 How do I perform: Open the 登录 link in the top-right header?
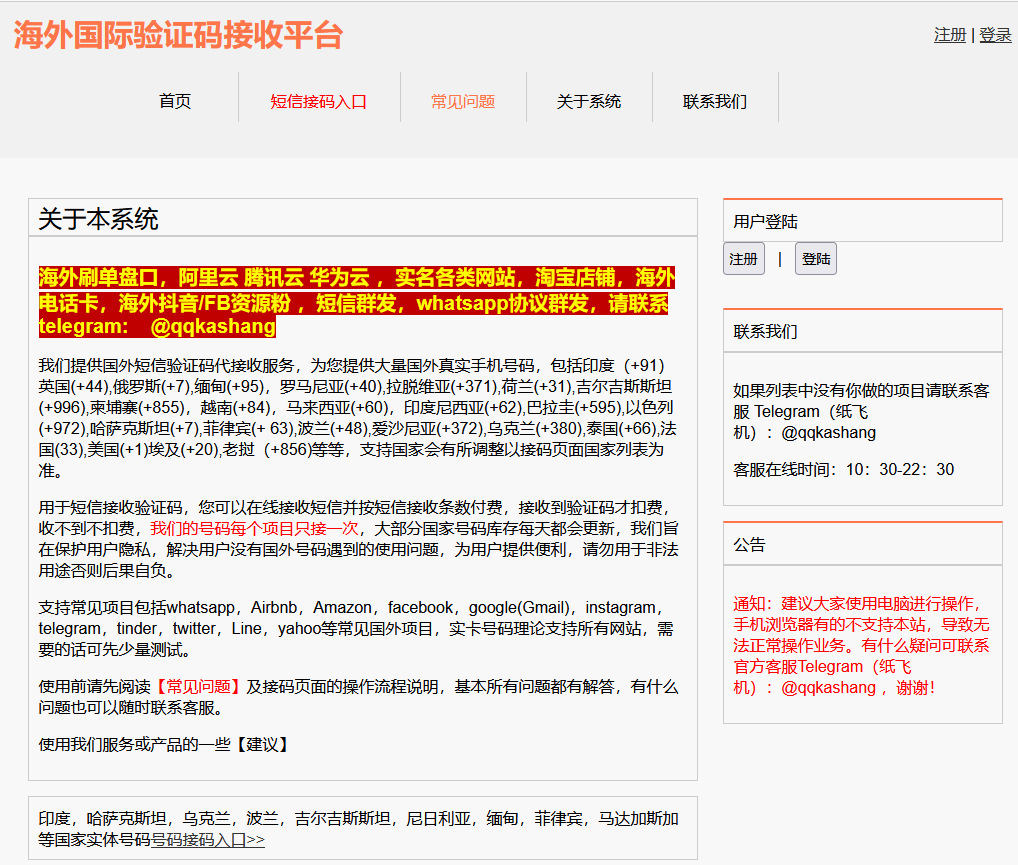995,35
